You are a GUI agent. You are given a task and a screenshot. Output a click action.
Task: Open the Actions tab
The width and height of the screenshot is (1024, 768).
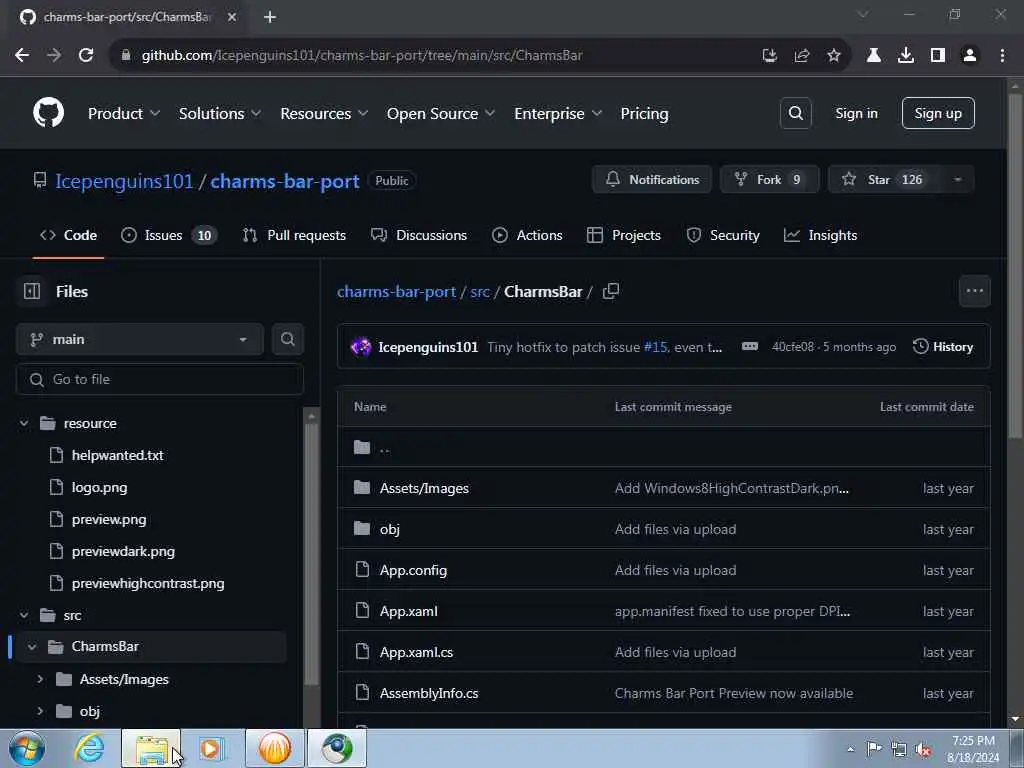point(527,235)
